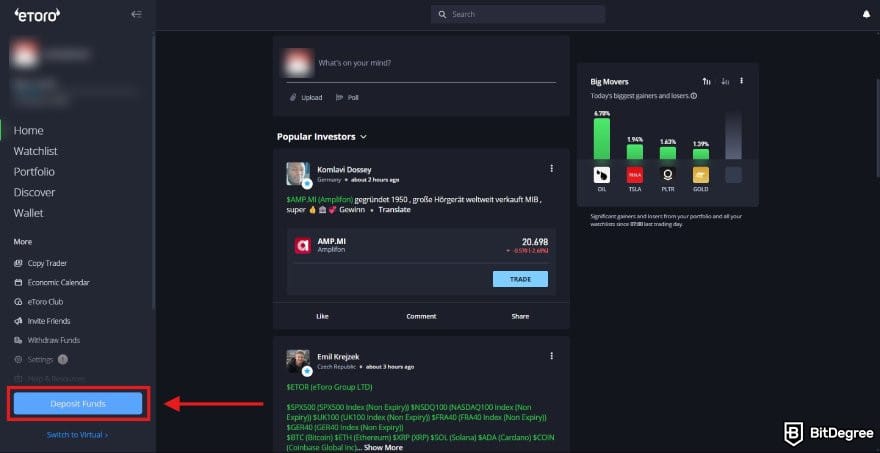Viewport: 880px width, 453px height.
Task: Open the Wallet page
Action: (29, 213)
